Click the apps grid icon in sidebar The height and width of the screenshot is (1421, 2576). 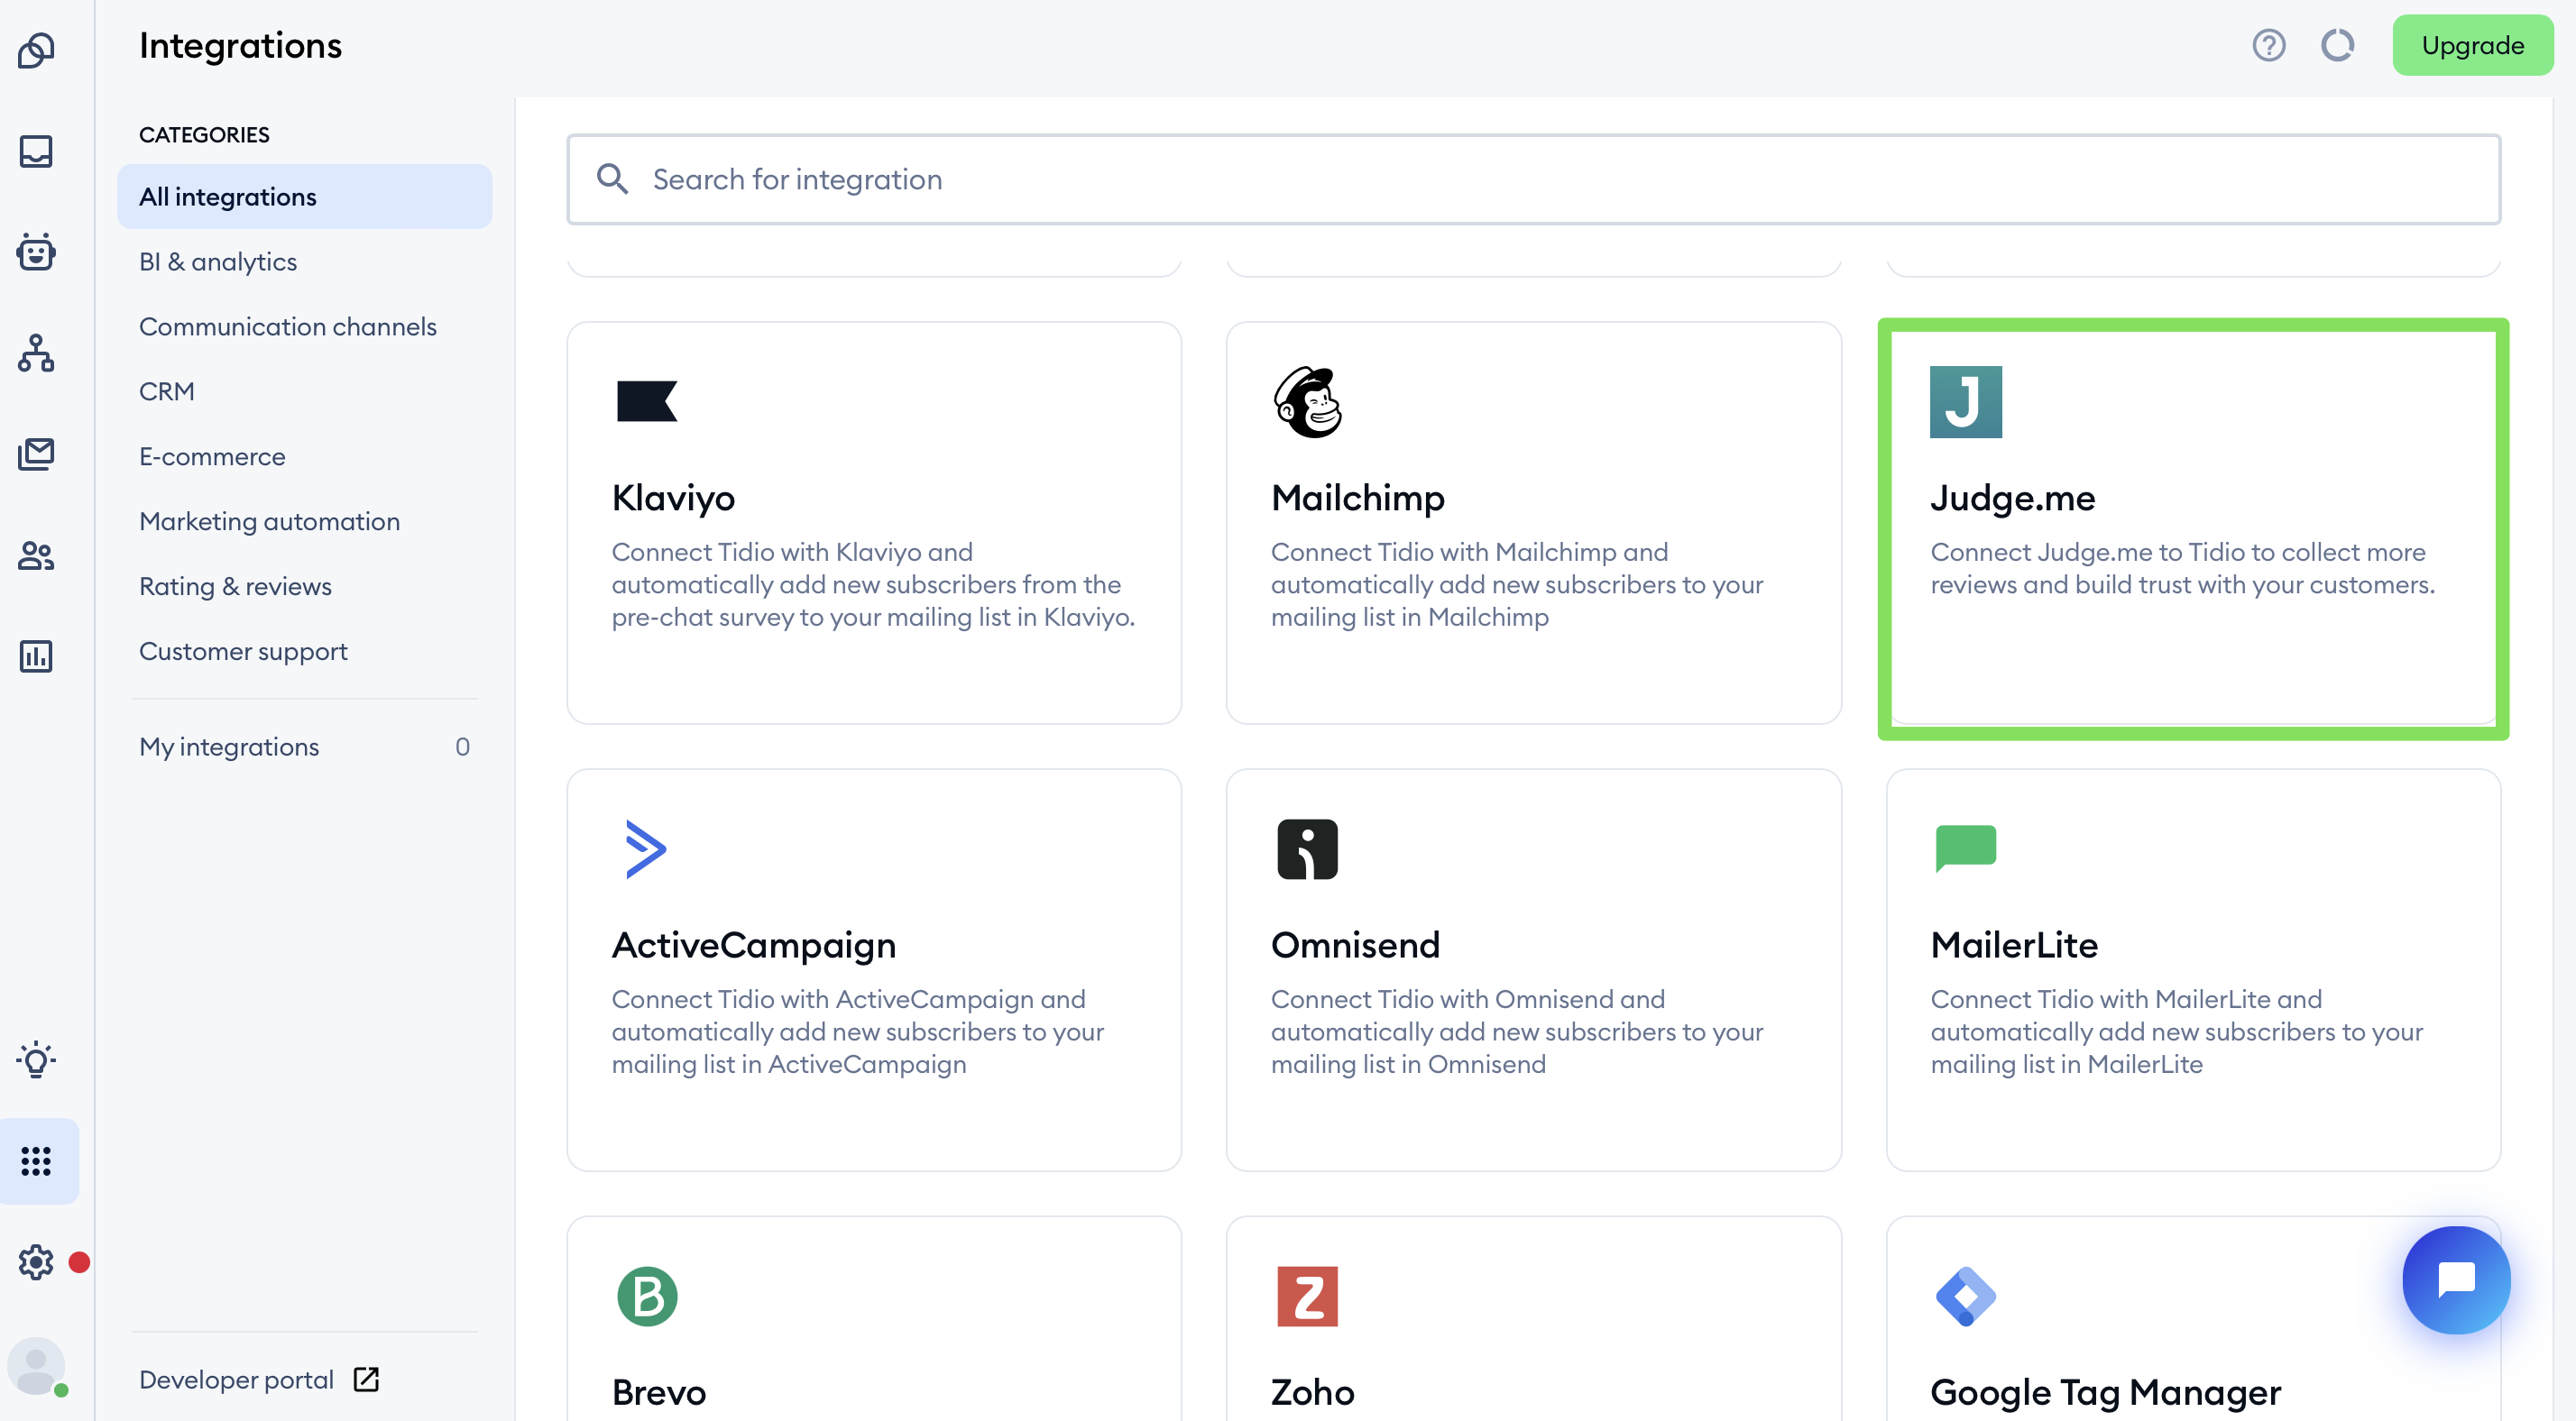coord(36,1161)
